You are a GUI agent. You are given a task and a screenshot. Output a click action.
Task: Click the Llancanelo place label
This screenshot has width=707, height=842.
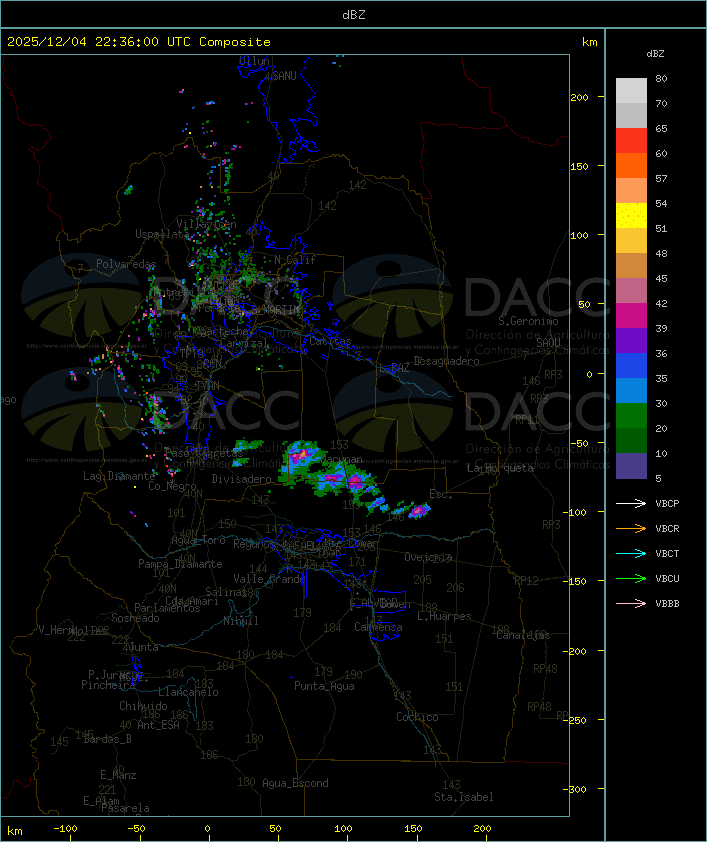(x=188, y=692)
